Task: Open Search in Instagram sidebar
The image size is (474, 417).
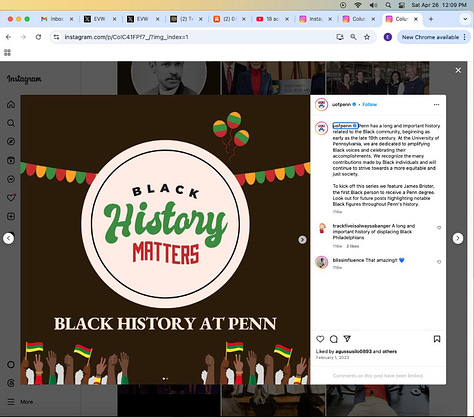Action: (11, 123)
